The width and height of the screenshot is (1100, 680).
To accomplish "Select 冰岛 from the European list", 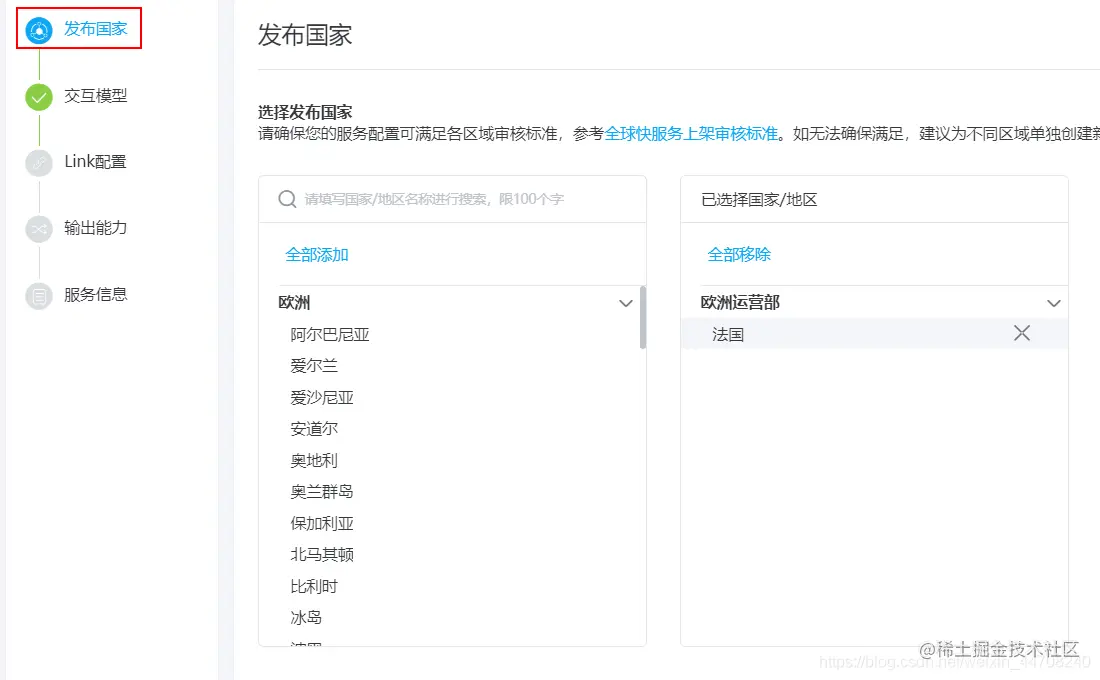I will tap(305, 617).
